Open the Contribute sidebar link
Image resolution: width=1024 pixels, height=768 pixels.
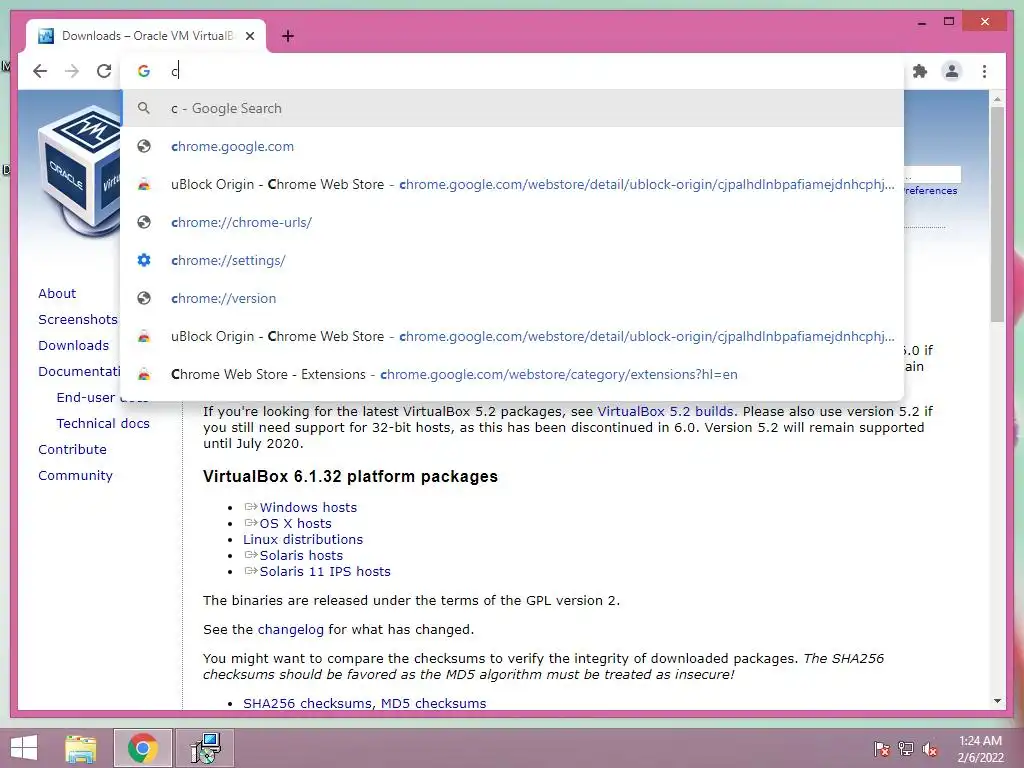tap(72, 449)
